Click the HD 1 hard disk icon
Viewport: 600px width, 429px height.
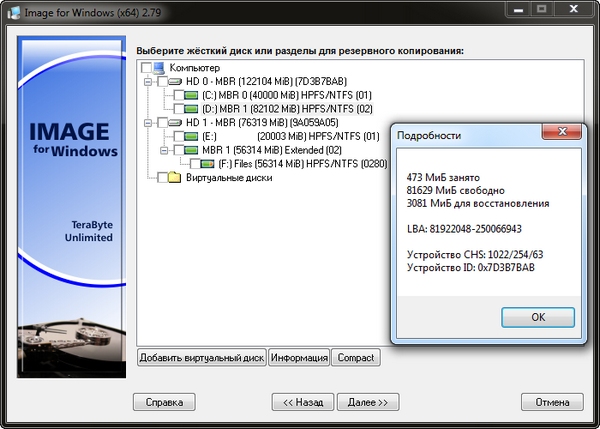tap(177, 122)
